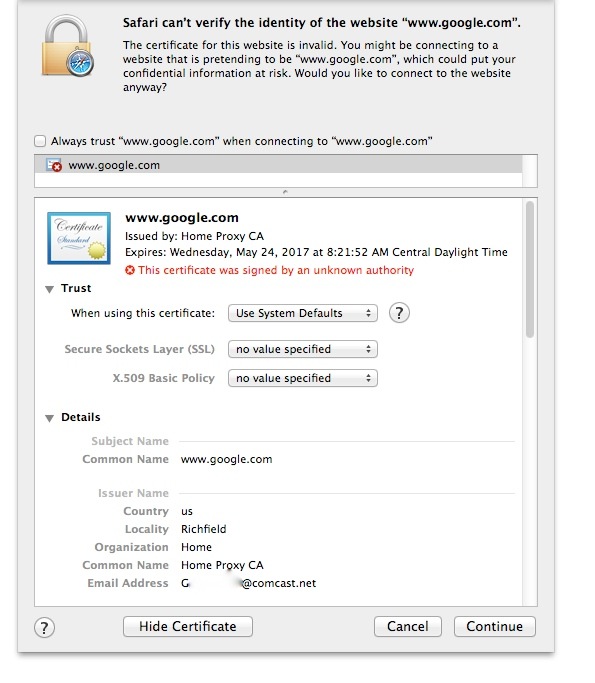Open the Secure Sockets Layer (SSL) dropdown
Image resolution: width=595 pixels, height=683 pixels.
(303, 349)
